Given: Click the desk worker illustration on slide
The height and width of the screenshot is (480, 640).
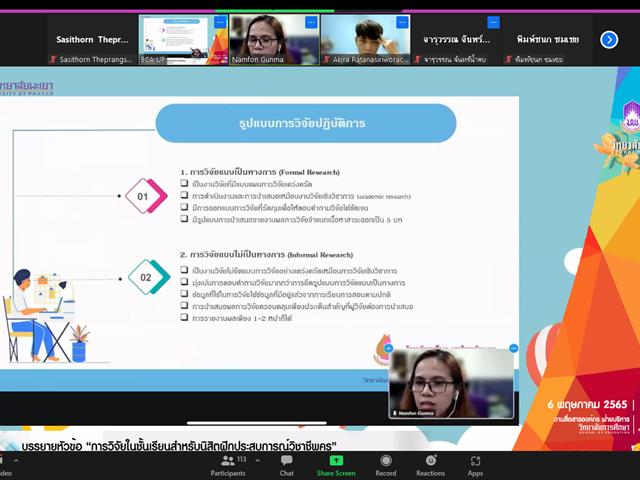Looking at the screenshot, I should click(x=46, y=316).
